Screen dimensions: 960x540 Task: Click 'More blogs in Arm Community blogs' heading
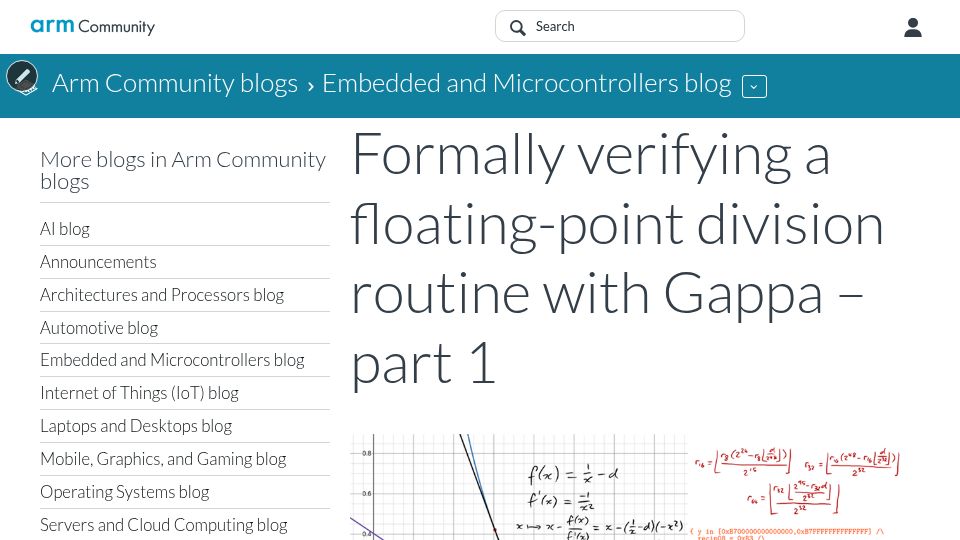[x=183, y=171]
